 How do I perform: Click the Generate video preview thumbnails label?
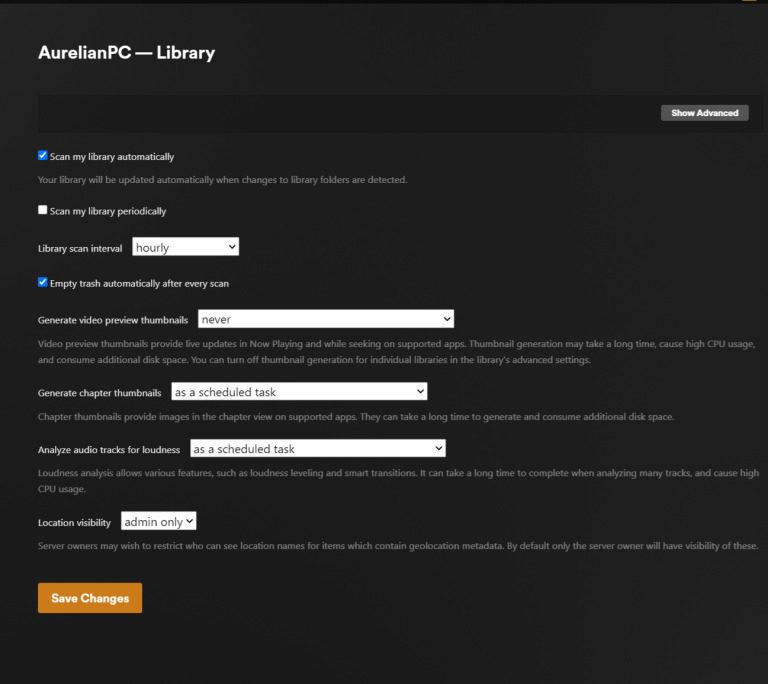(x=112, y=320)
